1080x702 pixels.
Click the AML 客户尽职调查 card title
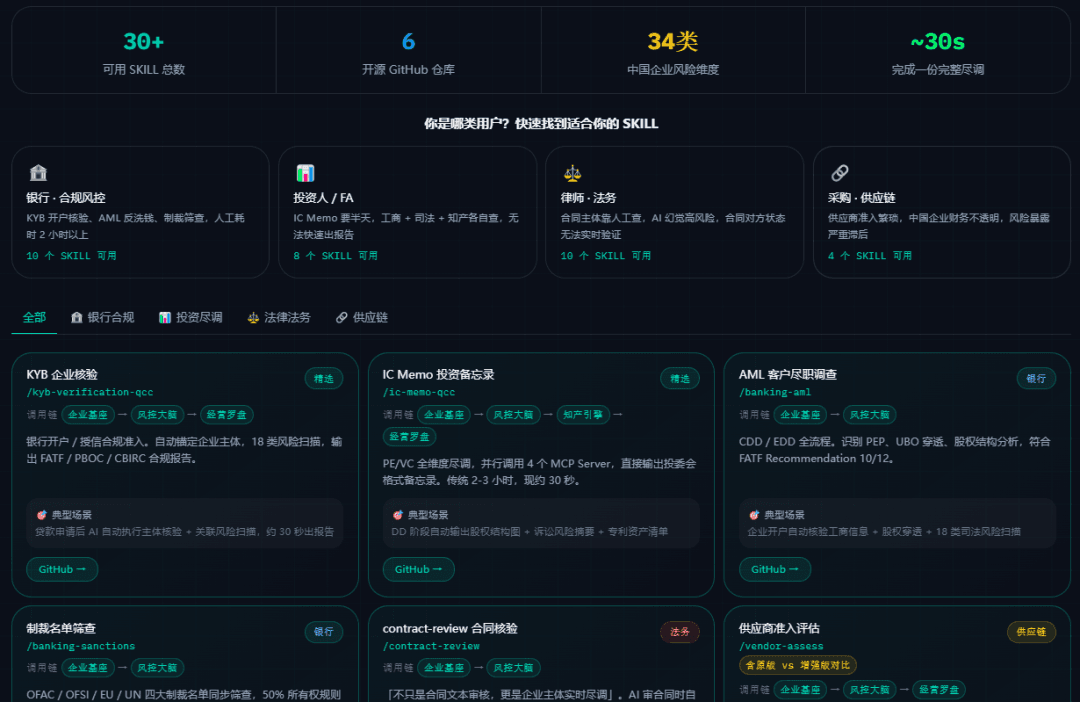787,375
